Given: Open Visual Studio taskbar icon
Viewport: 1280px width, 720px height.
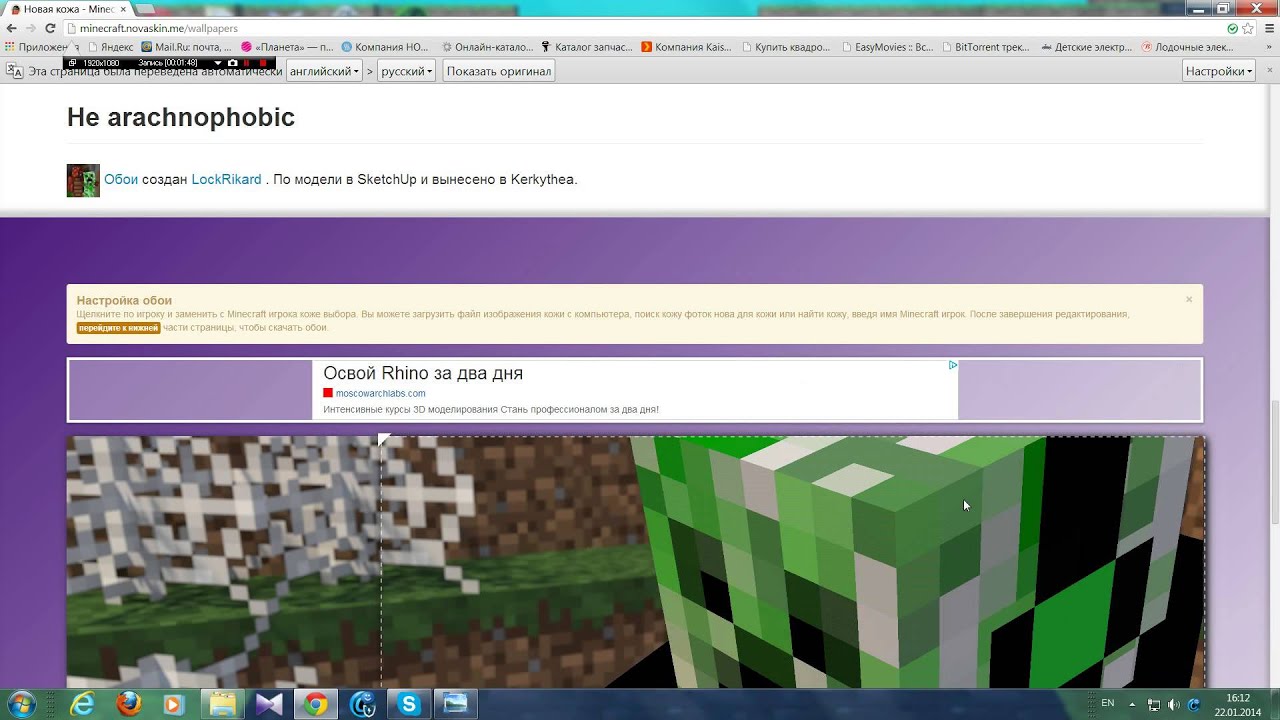Looking at the screenshot, I should tap(269, 704).
